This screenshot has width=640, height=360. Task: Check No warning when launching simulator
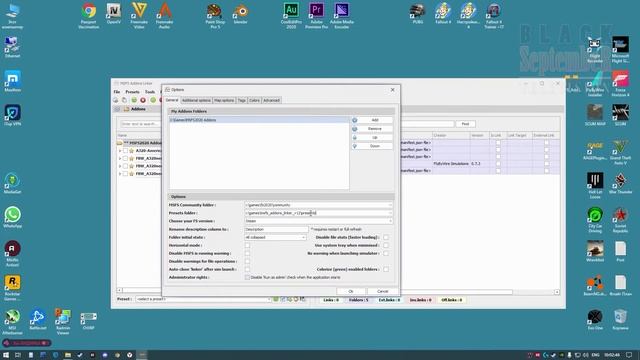click(386, 253)
